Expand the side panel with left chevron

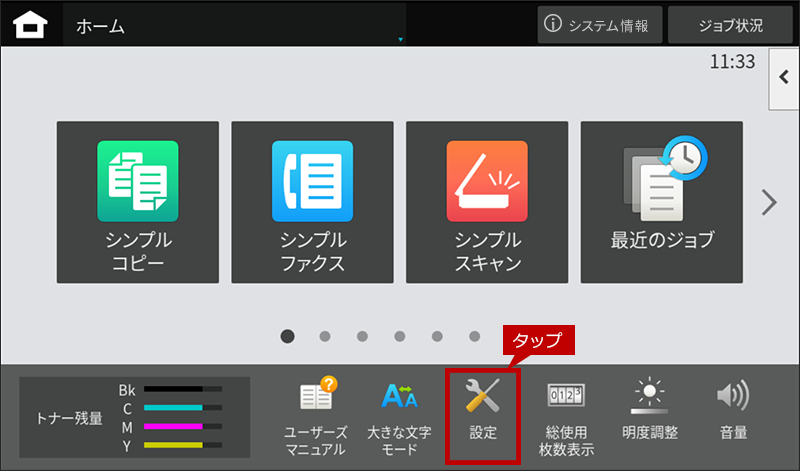click(x=783, y=77)
